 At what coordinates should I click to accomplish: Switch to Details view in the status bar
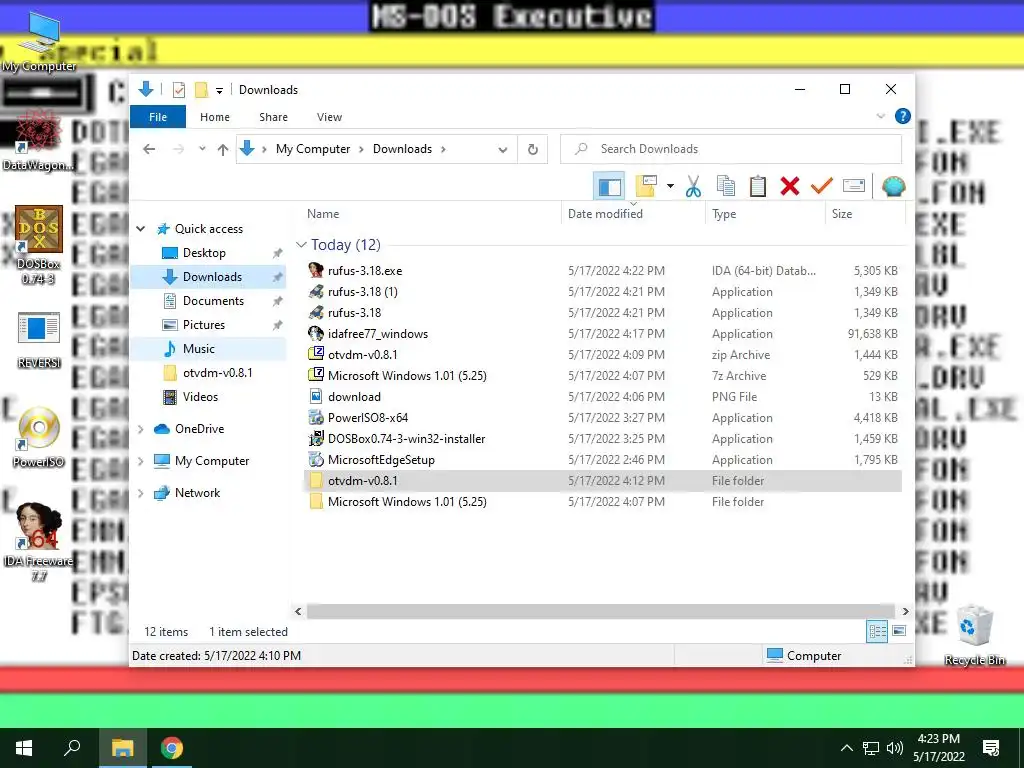pos(876,632)
